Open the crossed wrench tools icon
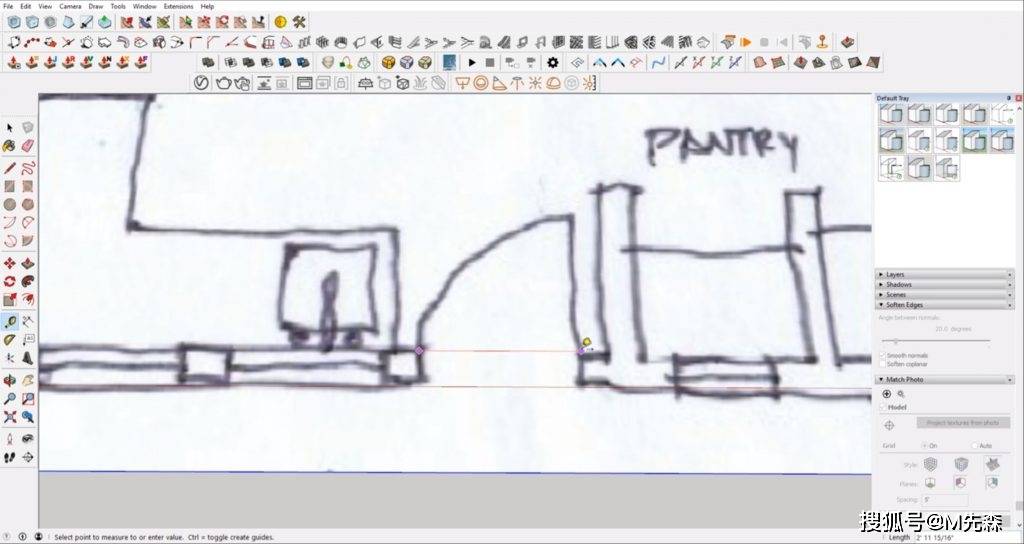The width and height of the screenshot is (1024, 544). pyautogui.click(x=299, y=22)
